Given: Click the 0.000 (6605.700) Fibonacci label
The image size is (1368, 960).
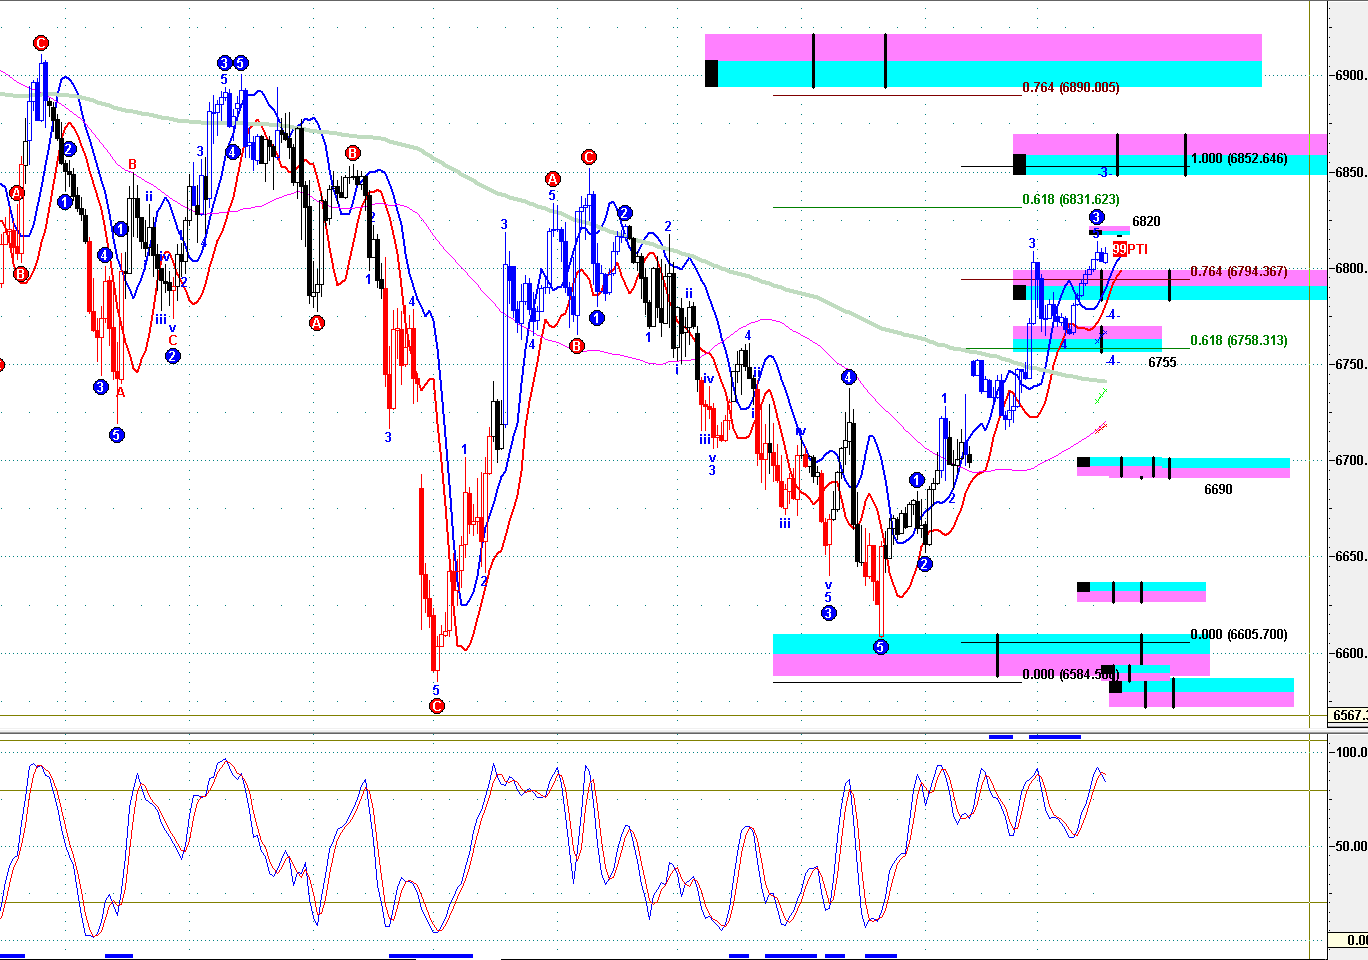Looking at the screenshot, I should click(x=1238, y=635).
